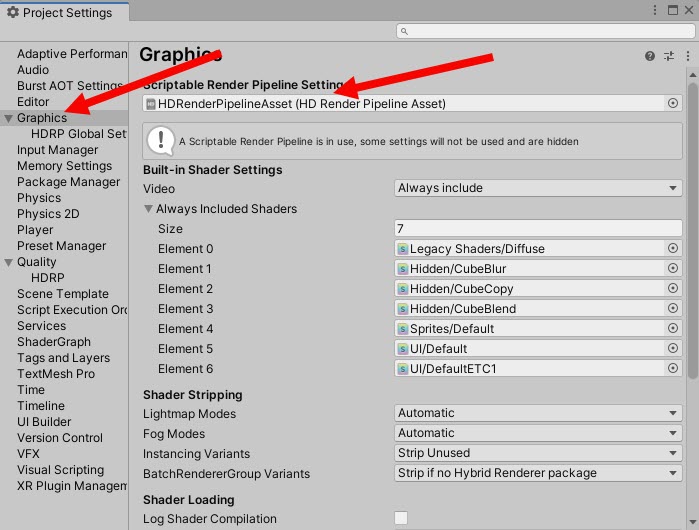Open the VFX settings category
This screenshot has width=699, height=530.
tap(28, 454)
